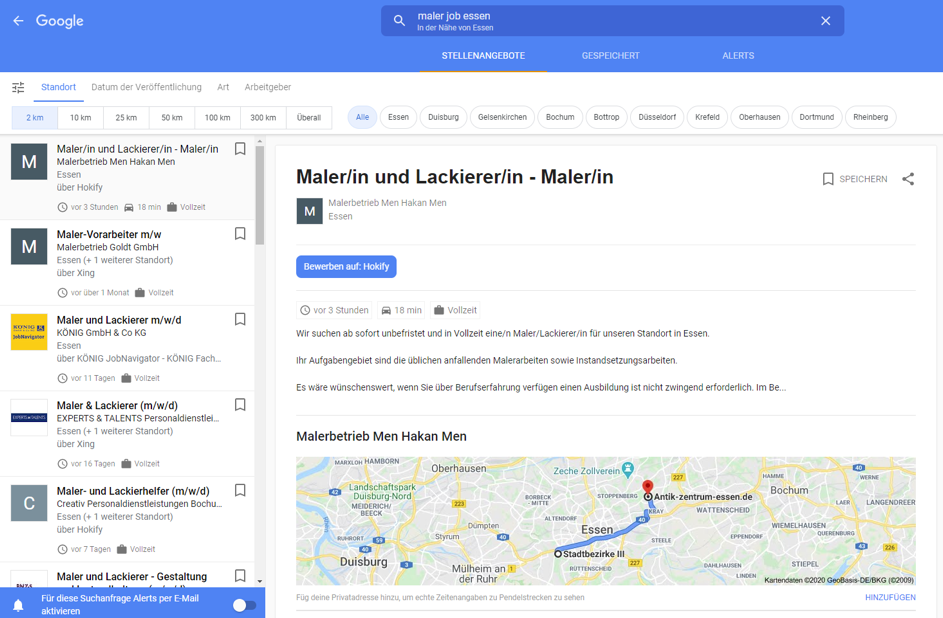Toggle email alerts for this search

tap(245, 605)
